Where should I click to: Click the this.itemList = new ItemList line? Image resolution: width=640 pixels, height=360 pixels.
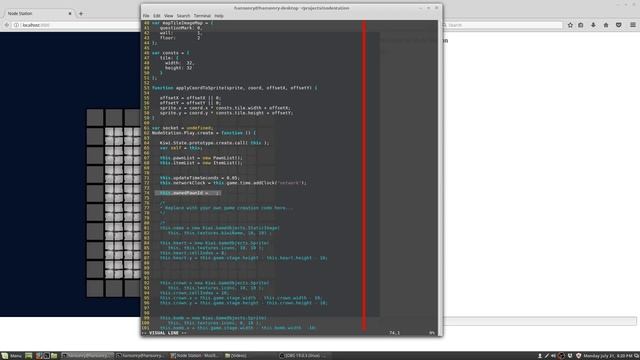pos(201,163)
